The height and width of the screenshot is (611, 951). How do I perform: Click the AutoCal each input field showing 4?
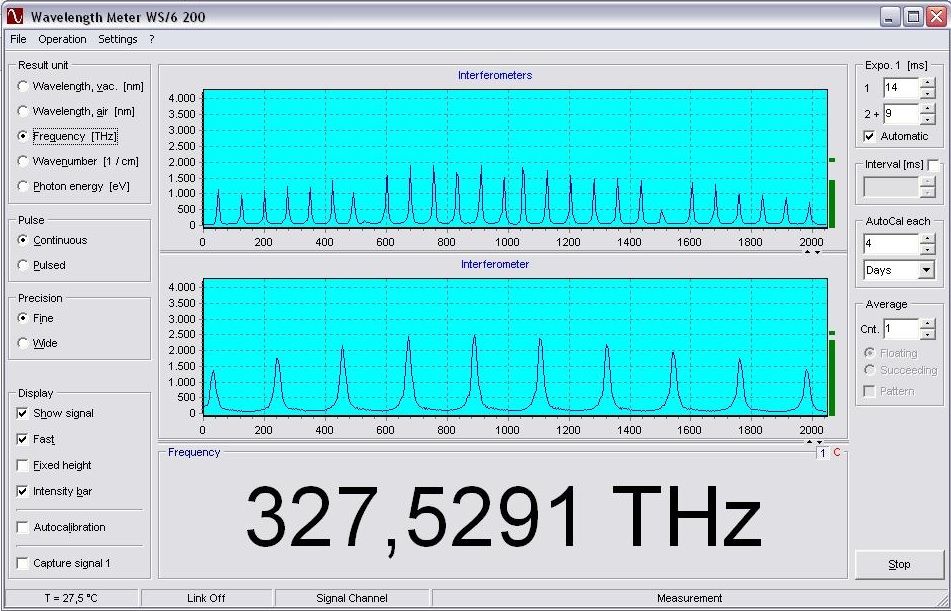click(x=892, y=245)
